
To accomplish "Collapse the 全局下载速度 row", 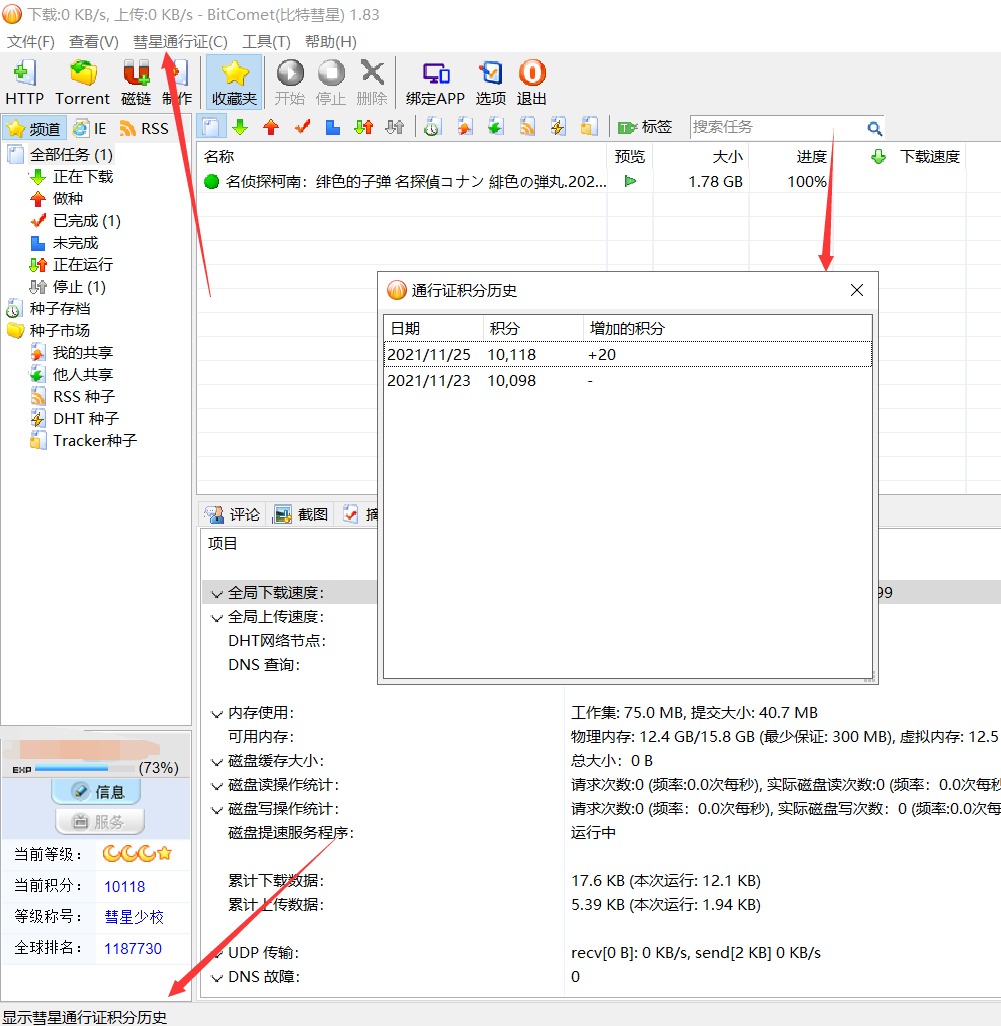I will tap(217, 593).
